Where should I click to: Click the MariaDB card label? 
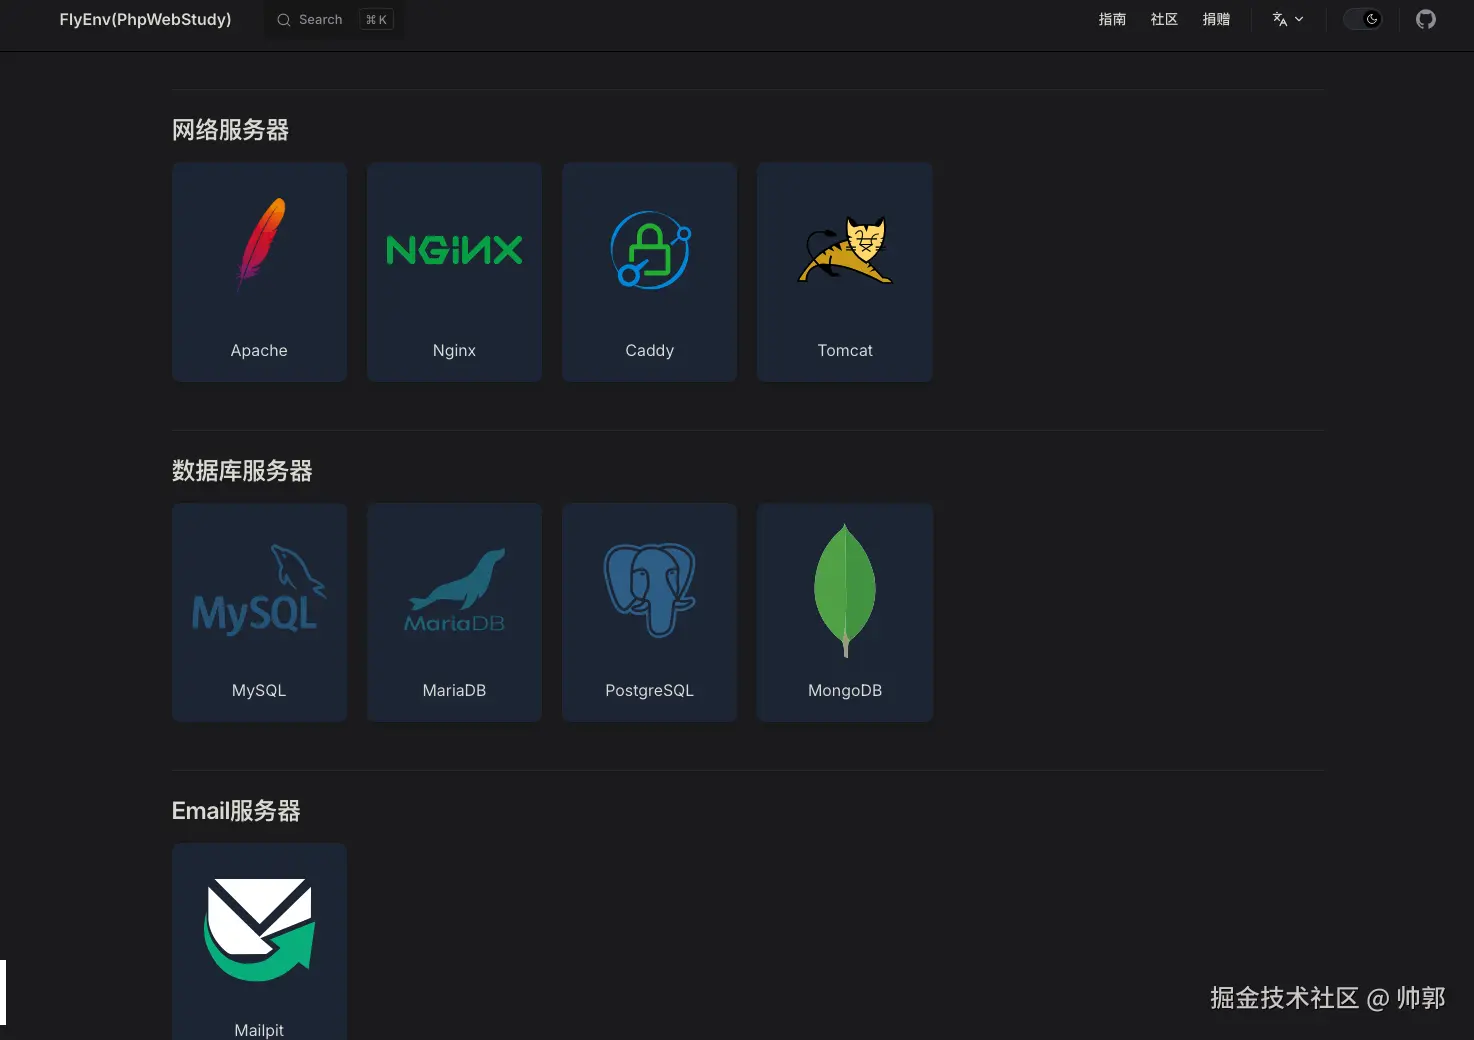click(x=454, y=690)
